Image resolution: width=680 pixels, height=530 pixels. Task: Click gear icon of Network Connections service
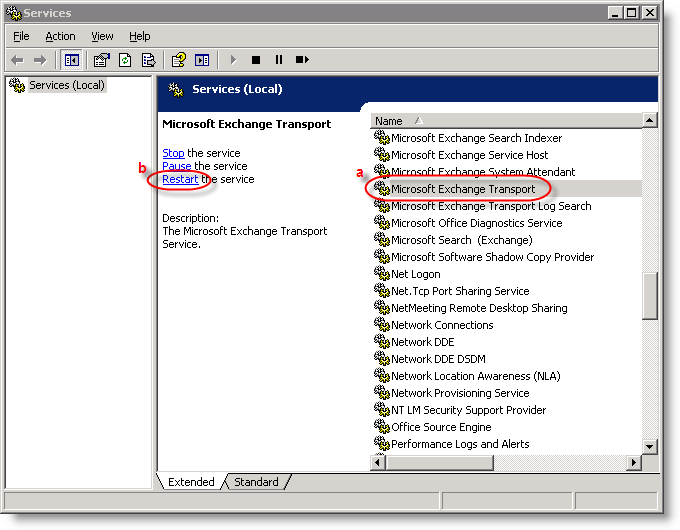(382, 324)
